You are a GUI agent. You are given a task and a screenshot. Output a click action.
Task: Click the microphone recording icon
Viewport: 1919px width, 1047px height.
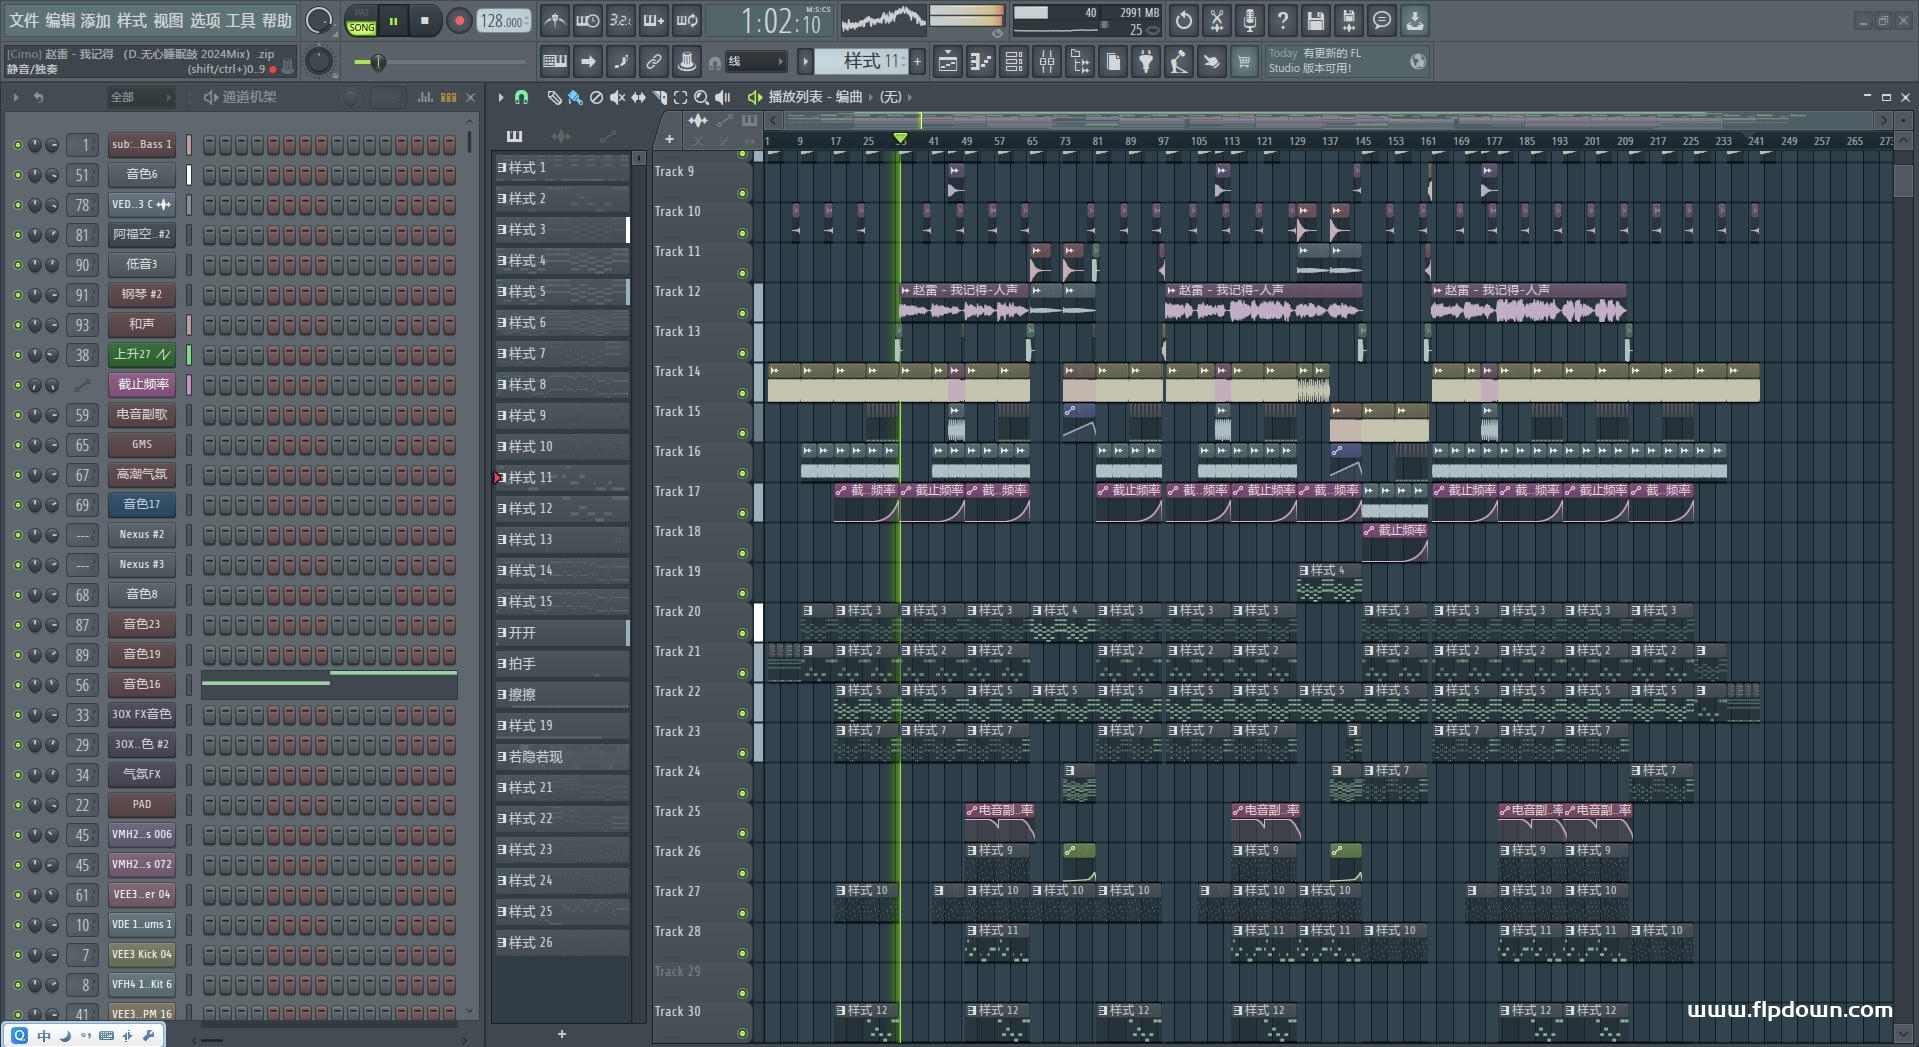[x=1249, y=20]
